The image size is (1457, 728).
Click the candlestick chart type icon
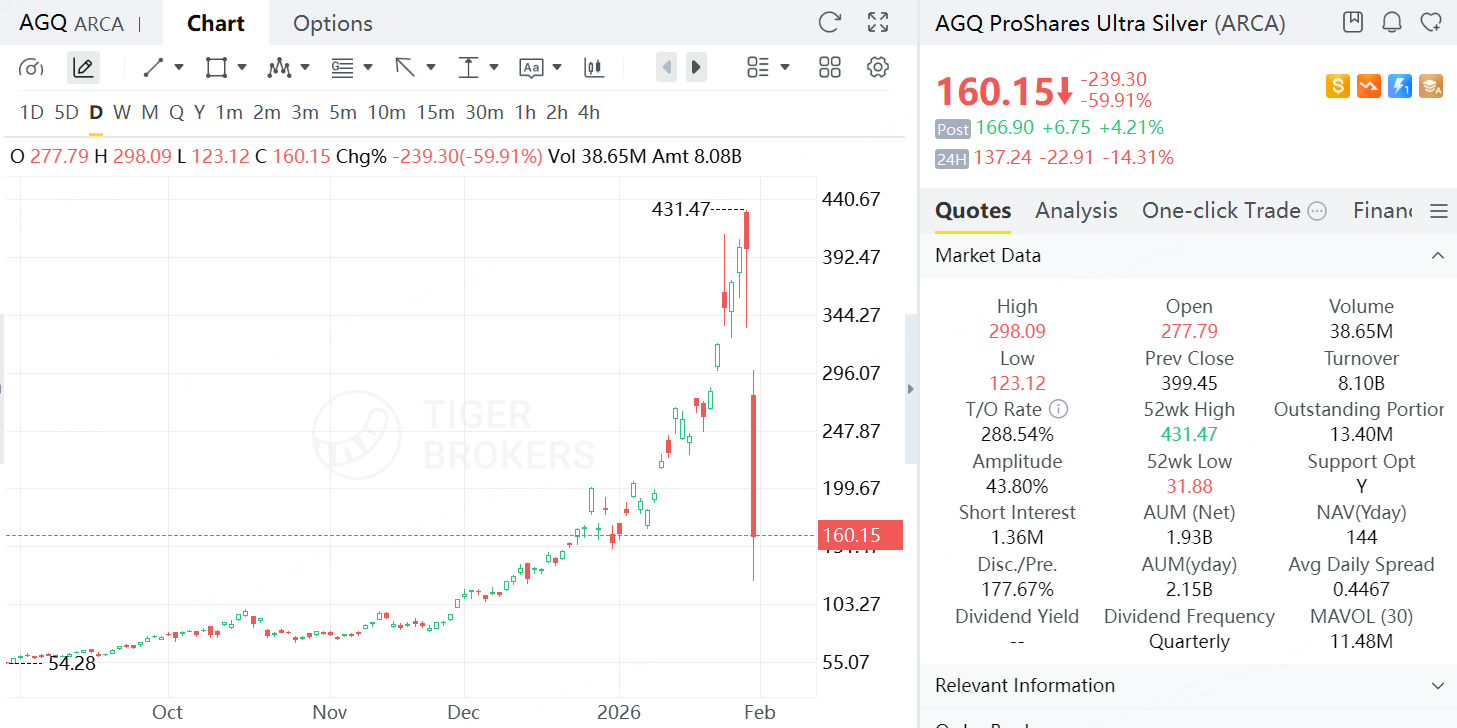(594, 68)
